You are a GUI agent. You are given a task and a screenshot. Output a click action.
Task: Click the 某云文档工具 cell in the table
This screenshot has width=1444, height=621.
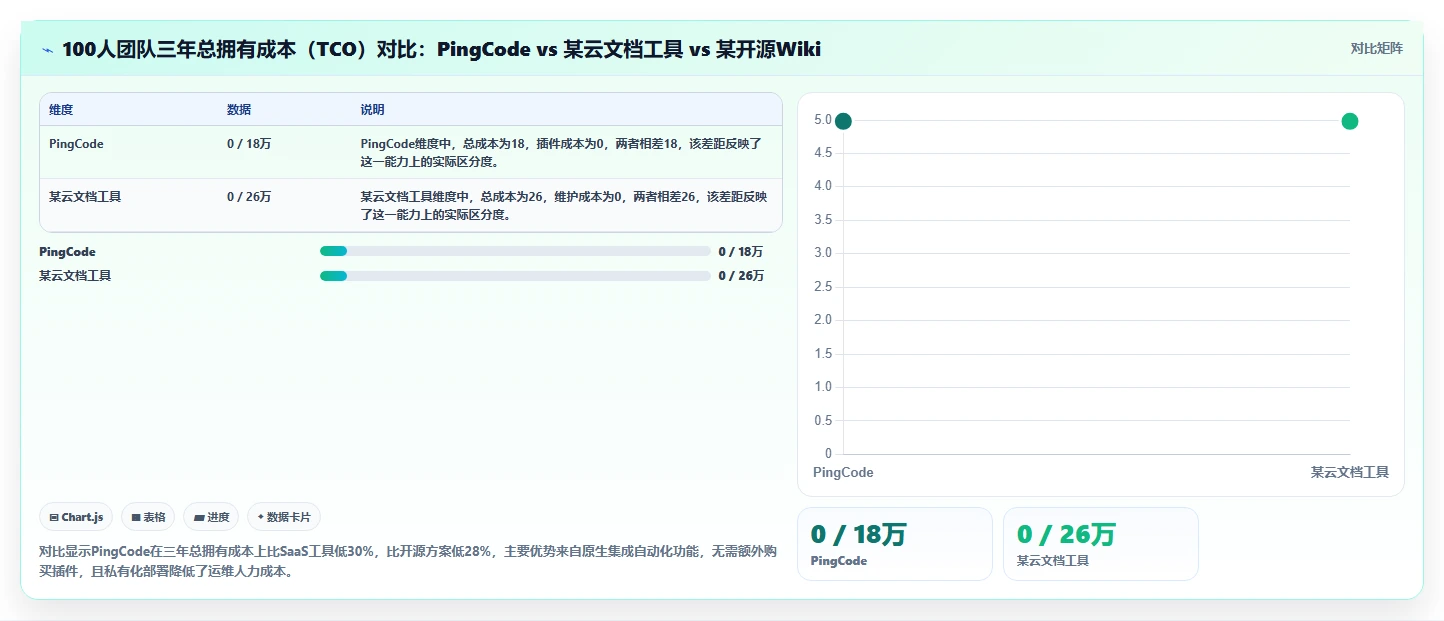tap(85, 197)
